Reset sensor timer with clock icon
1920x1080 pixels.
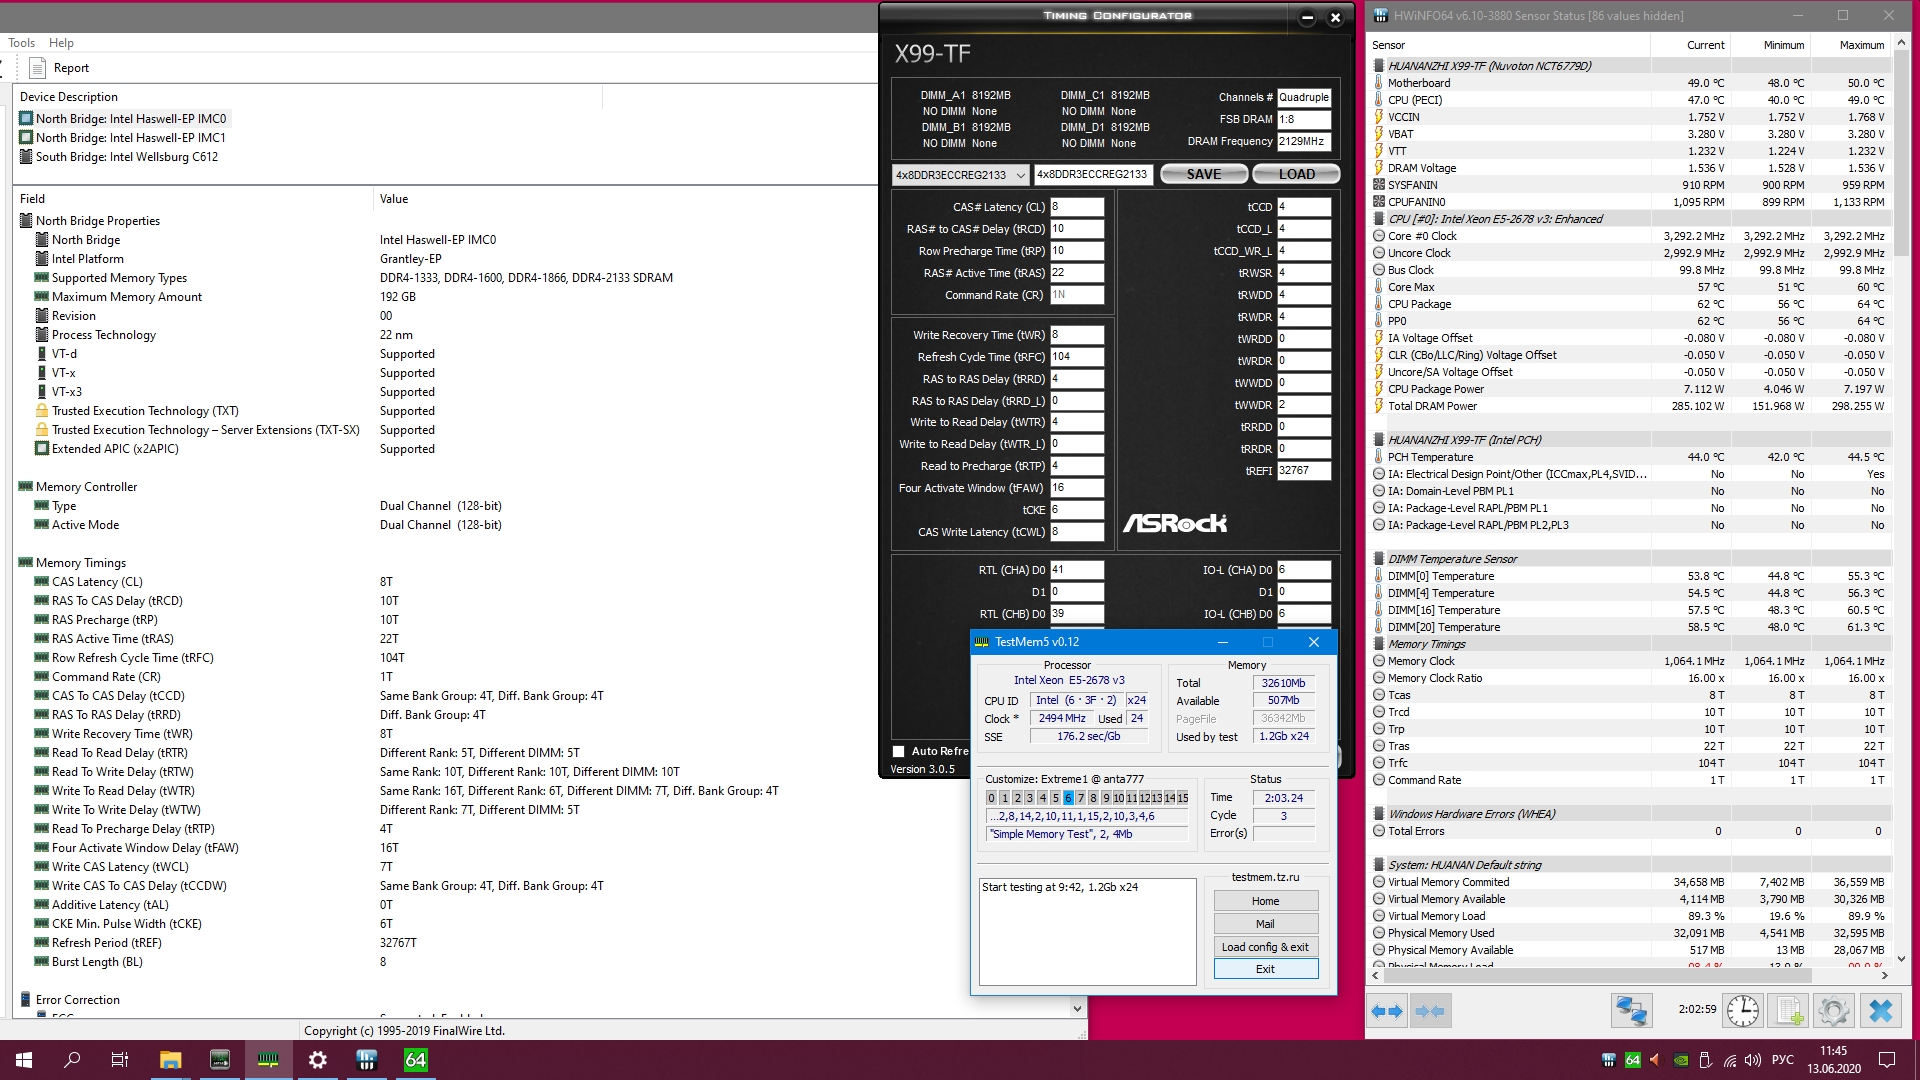1743,1011
